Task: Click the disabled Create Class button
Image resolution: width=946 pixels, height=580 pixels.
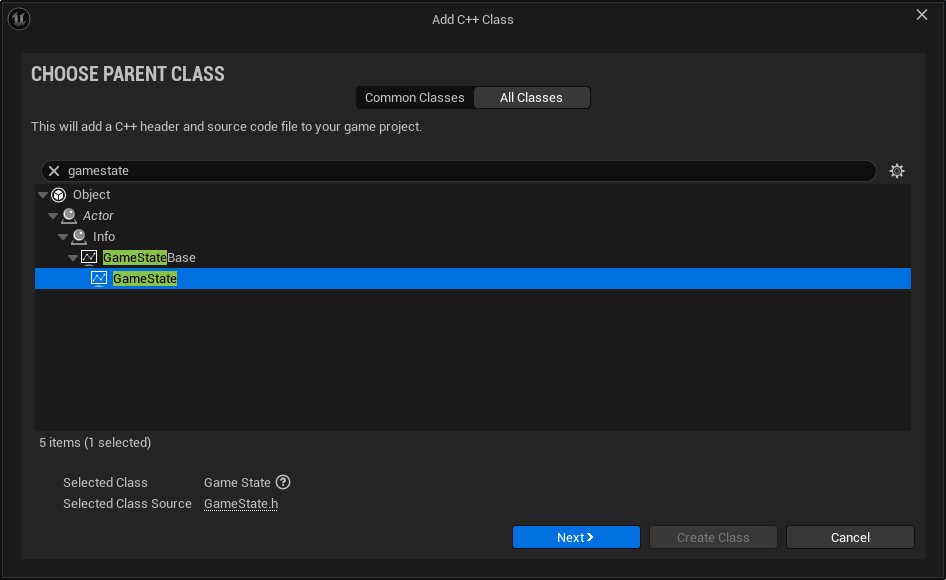Action: [x=713, y=537]
